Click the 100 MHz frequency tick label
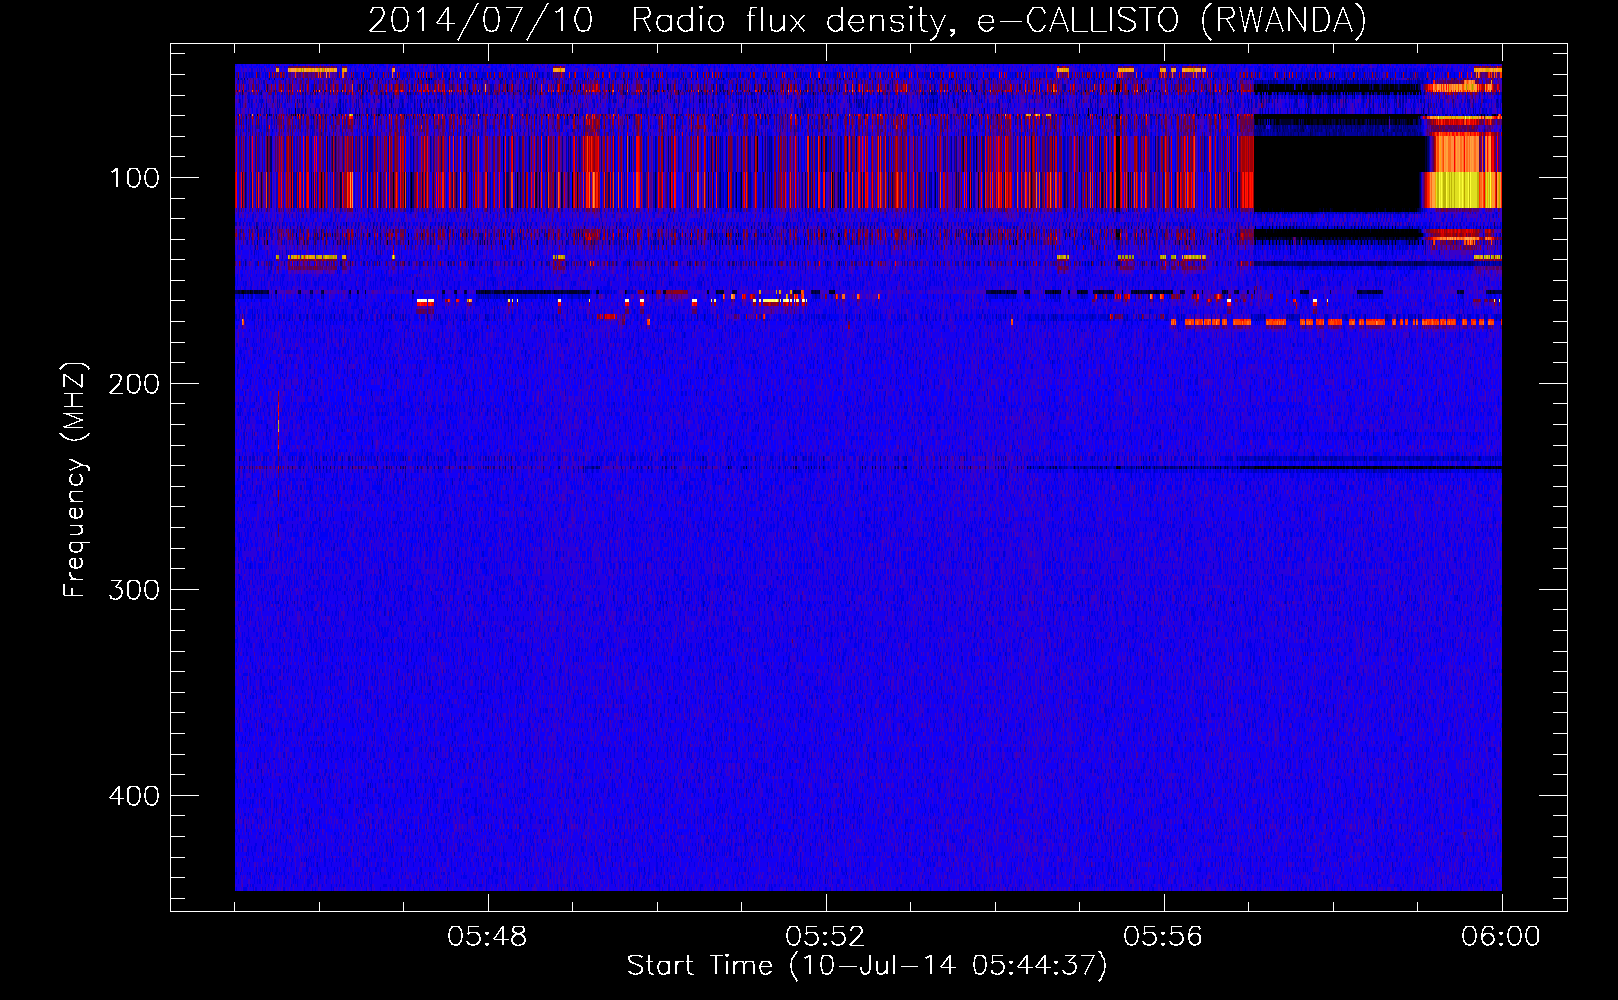 (x=135, y=178)
